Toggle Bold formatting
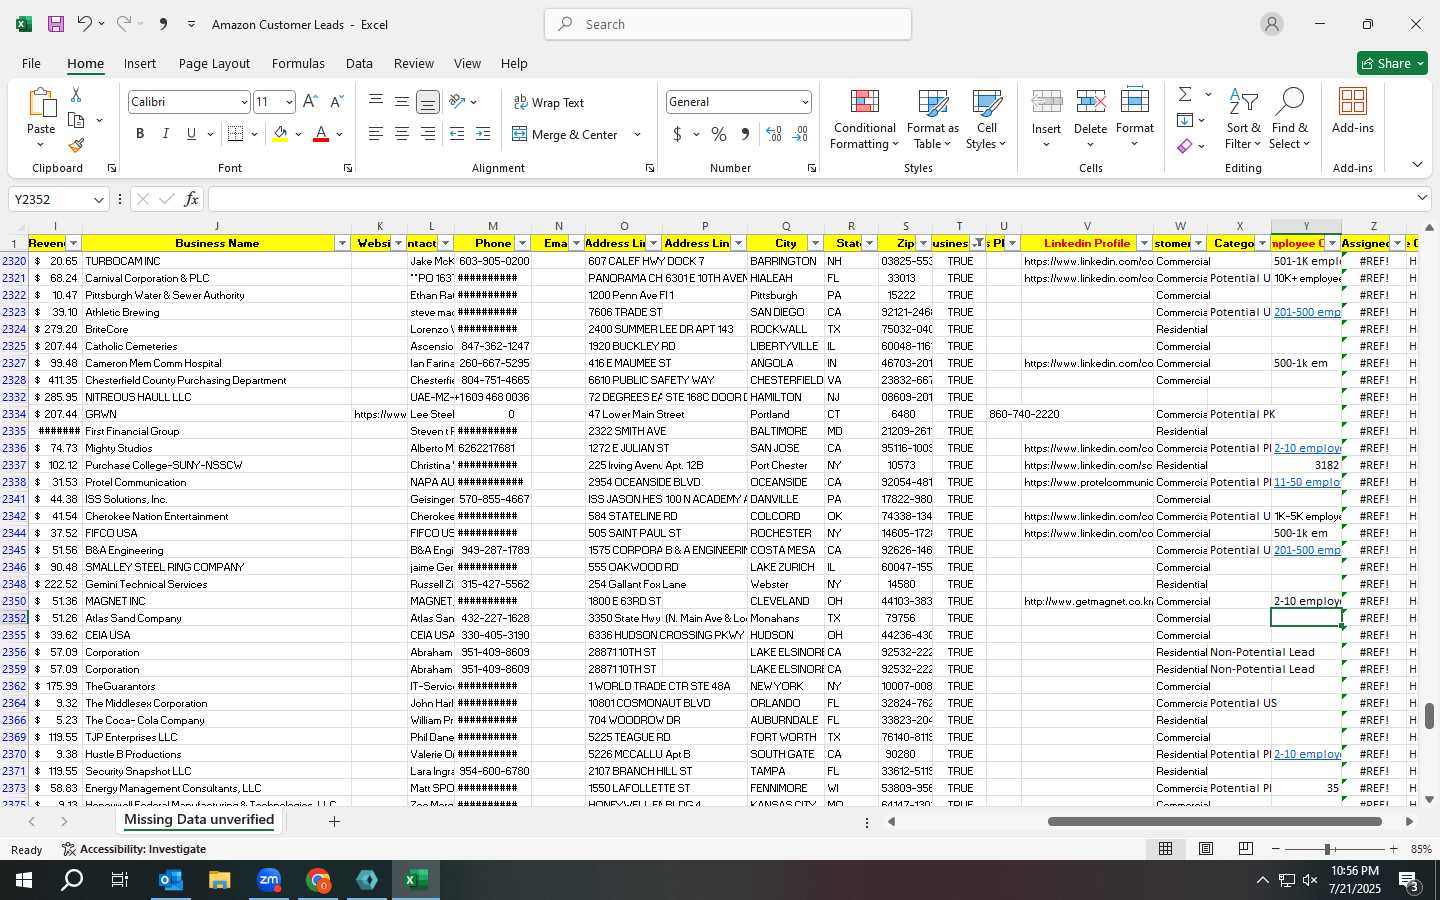Viewport: 1440px width, 900px height. click(x=140, y=134)
